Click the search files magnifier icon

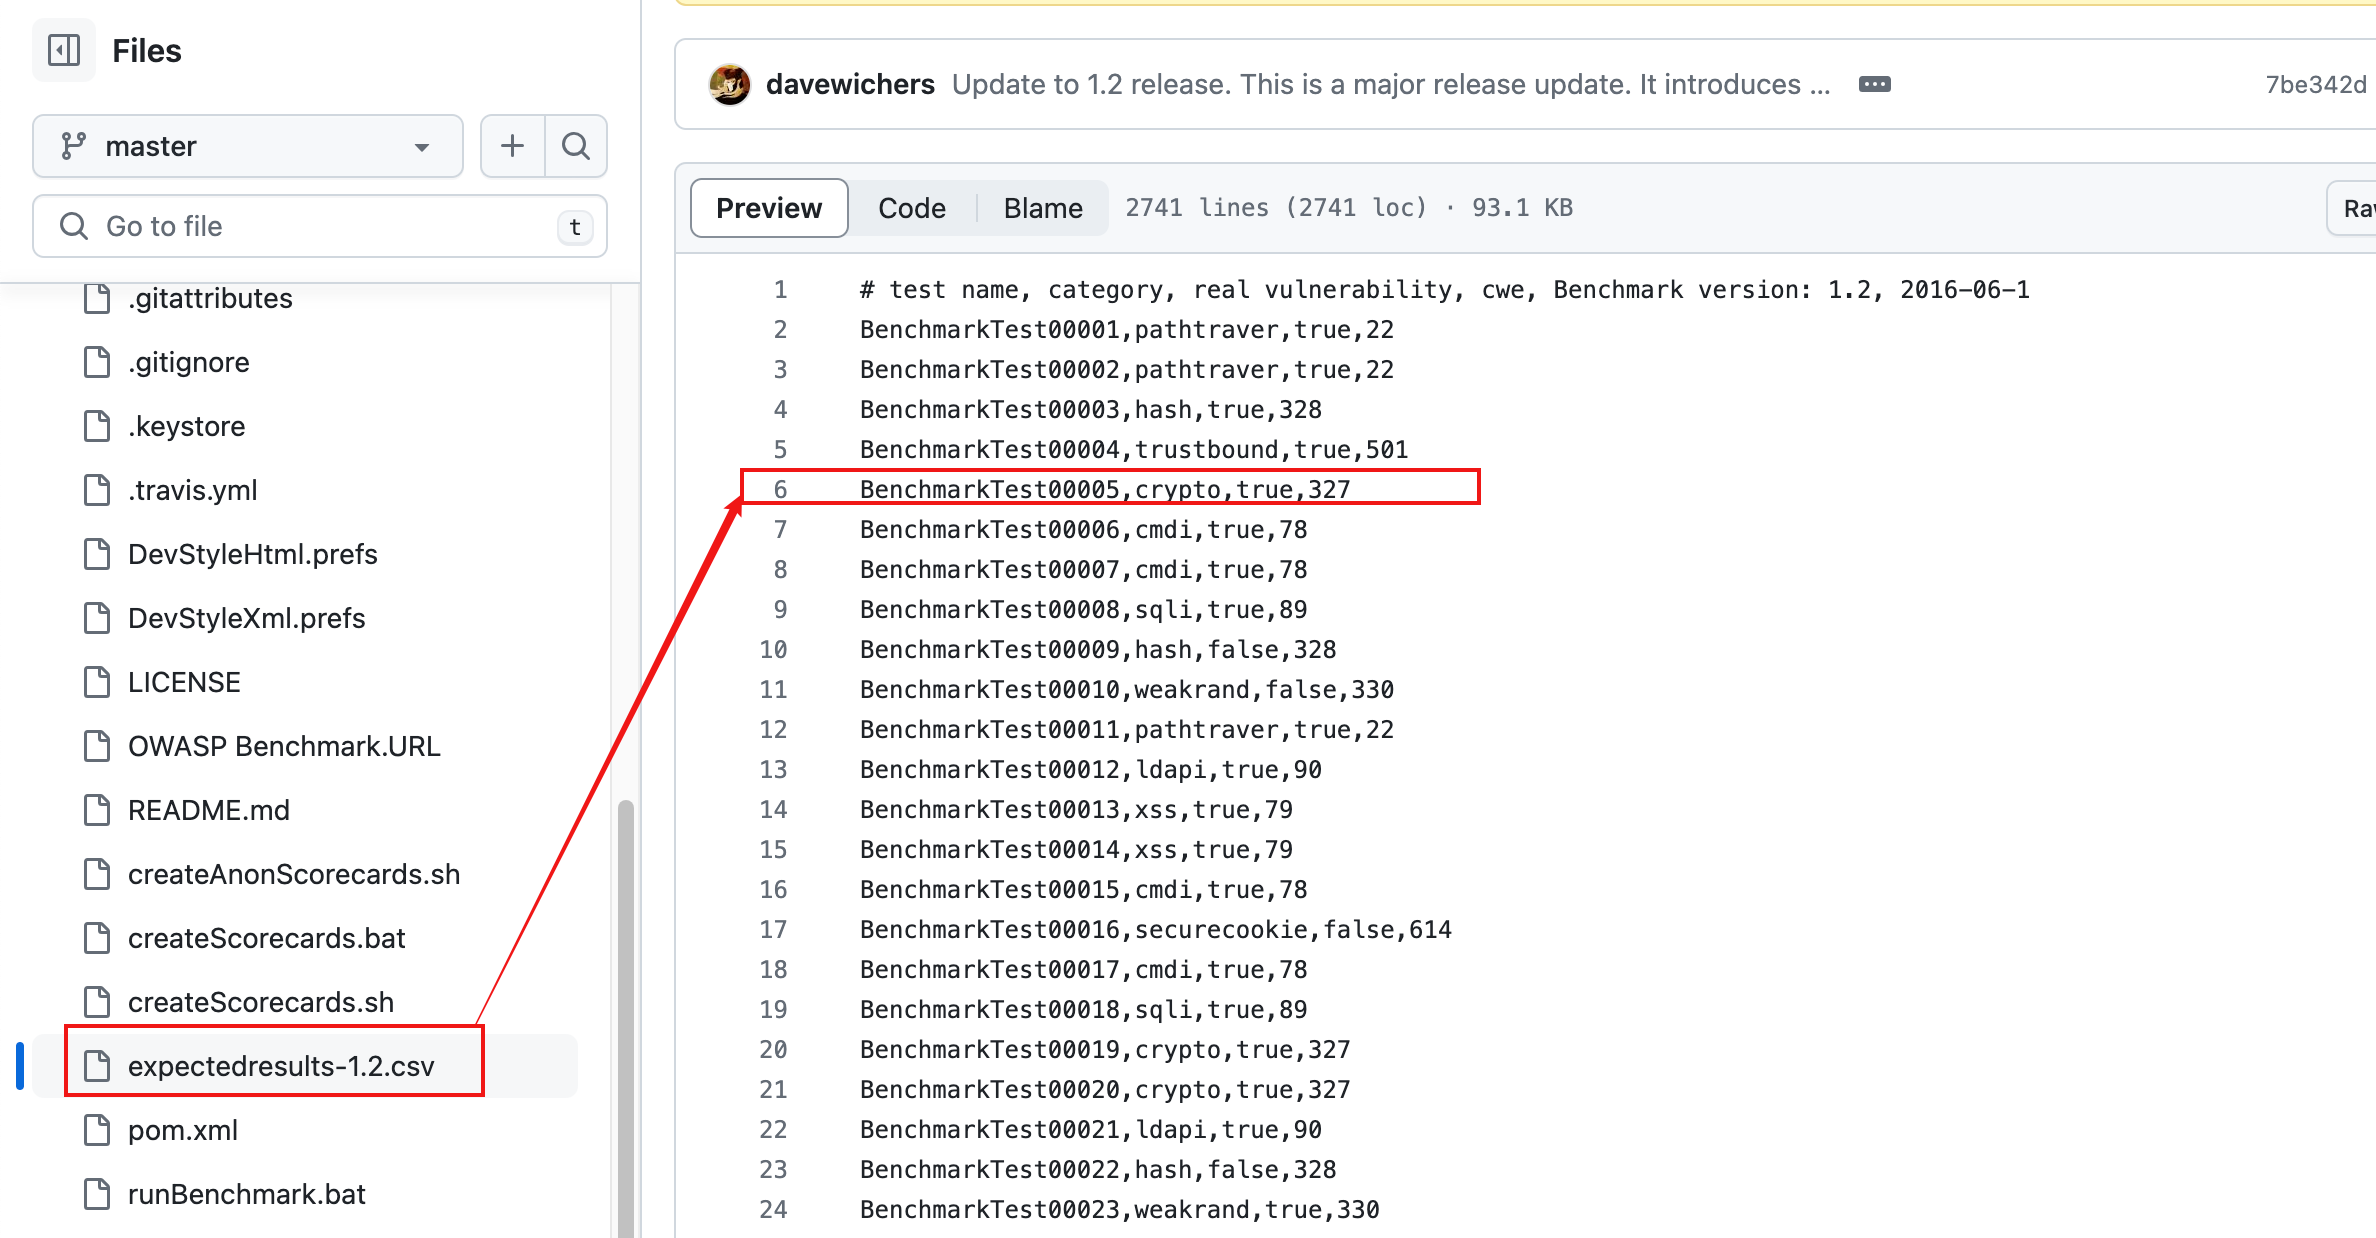click(576, 146)
